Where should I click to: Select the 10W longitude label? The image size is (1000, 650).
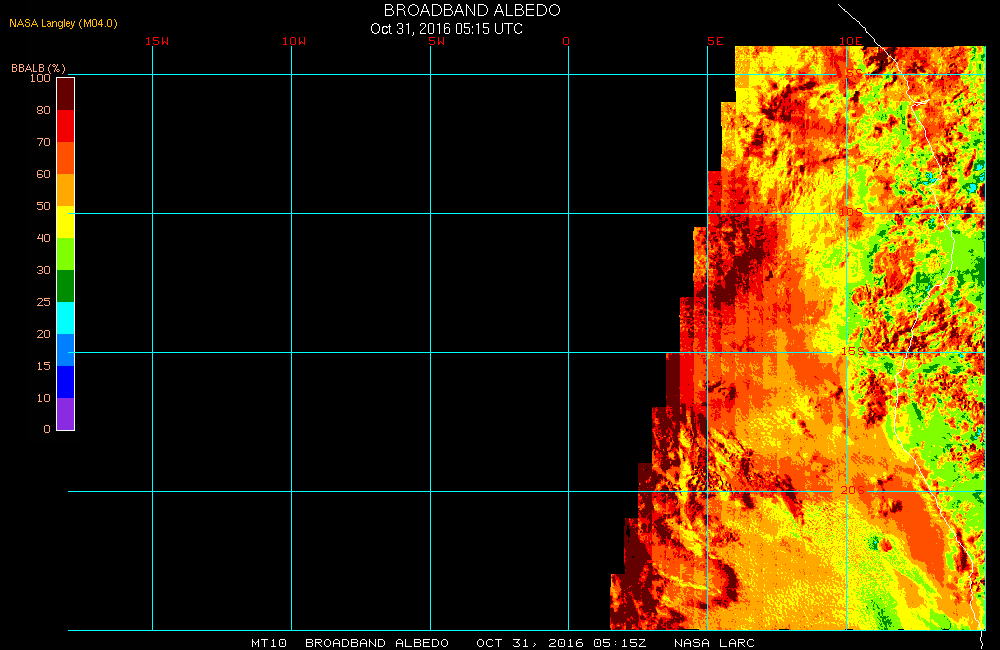pos(294,41)
